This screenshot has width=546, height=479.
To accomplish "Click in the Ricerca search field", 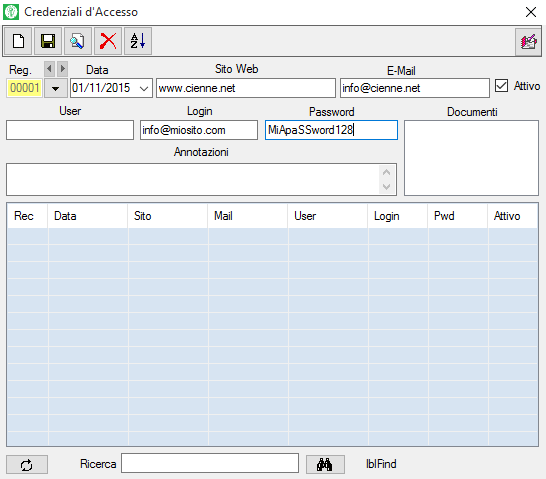I will click(210, 463).
